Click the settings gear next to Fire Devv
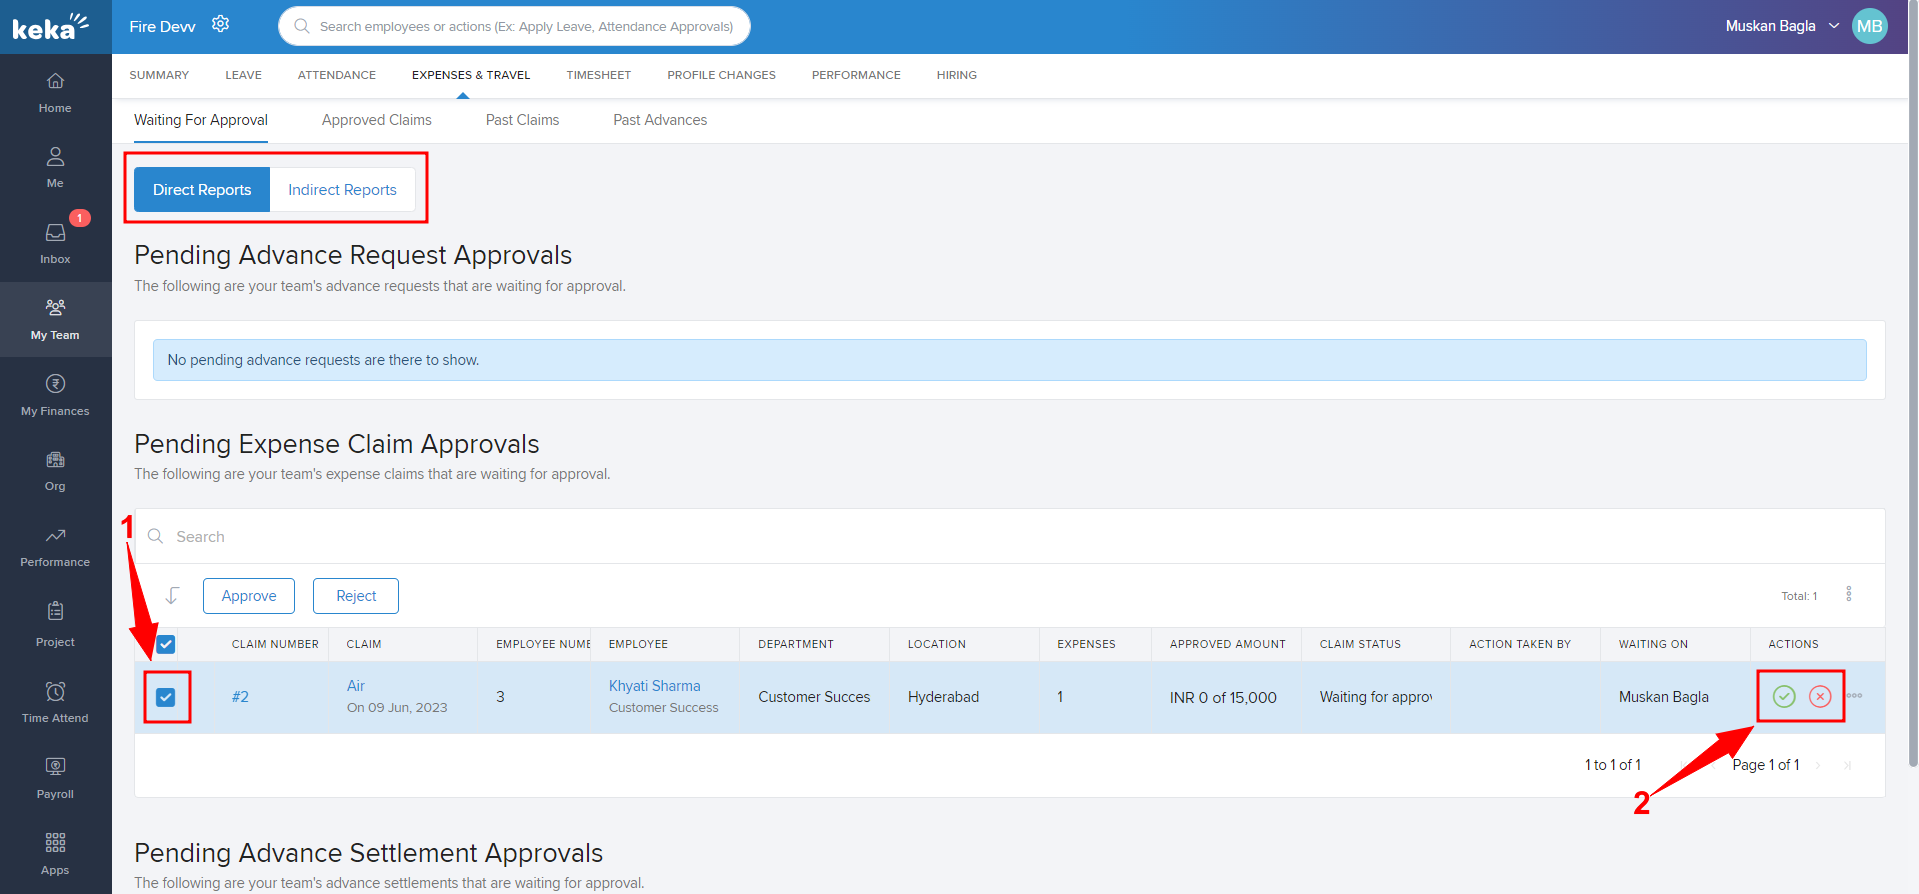 click(221, 24)
